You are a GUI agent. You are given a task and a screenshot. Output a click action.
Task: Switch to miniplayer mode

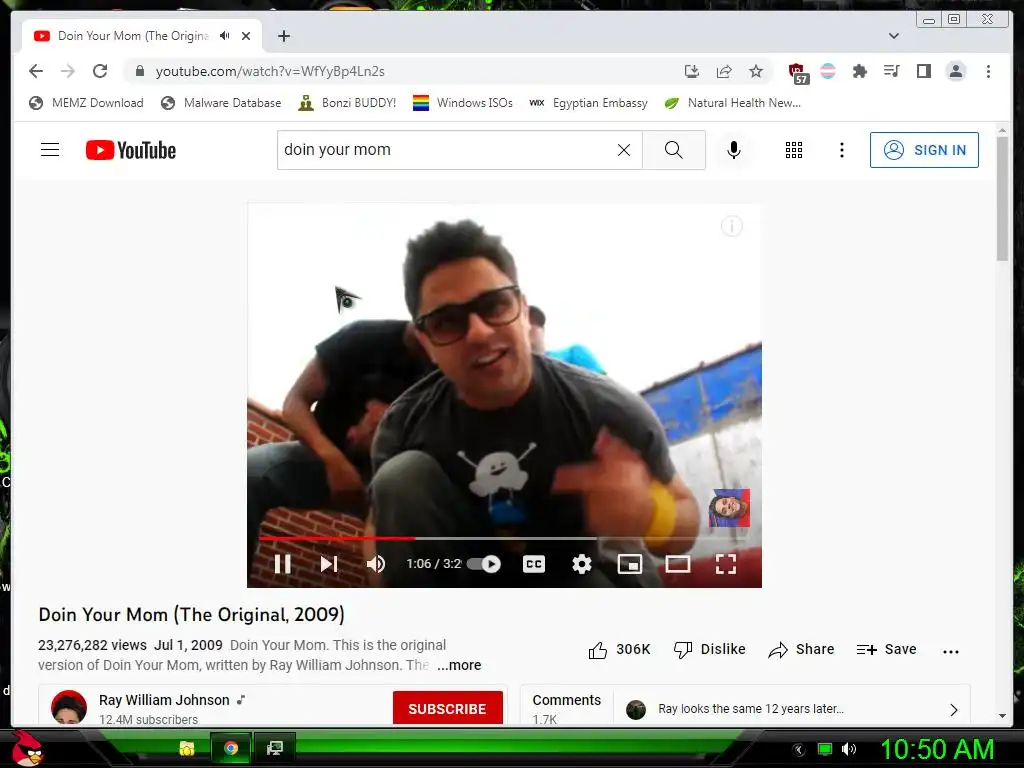(630, 564)
